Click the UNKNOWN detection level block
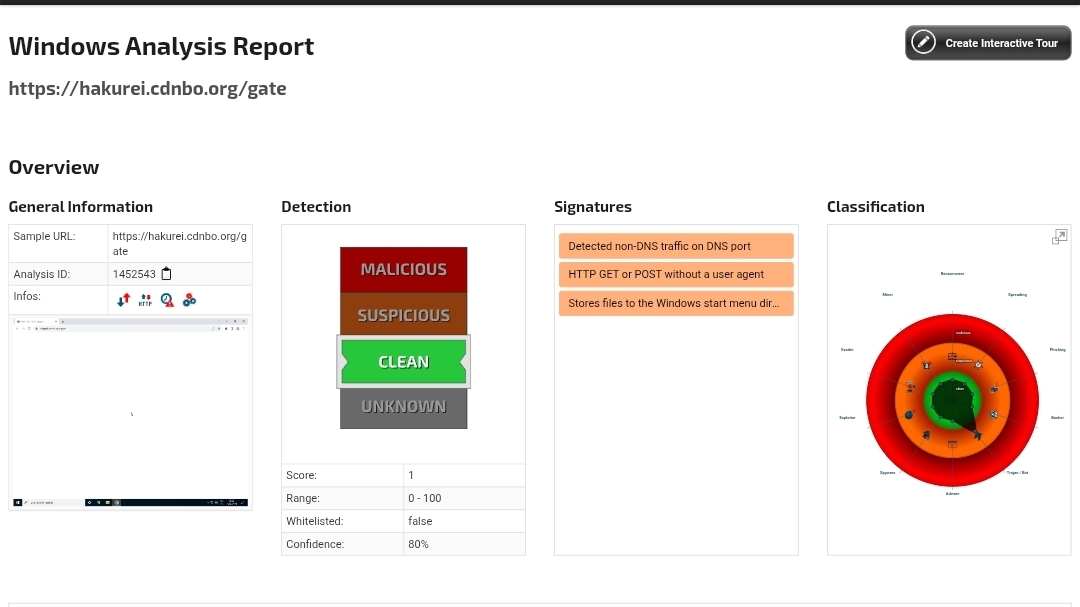Image resolution: width=1080 pixels, height=607 pixels. [x=404, y=407]
